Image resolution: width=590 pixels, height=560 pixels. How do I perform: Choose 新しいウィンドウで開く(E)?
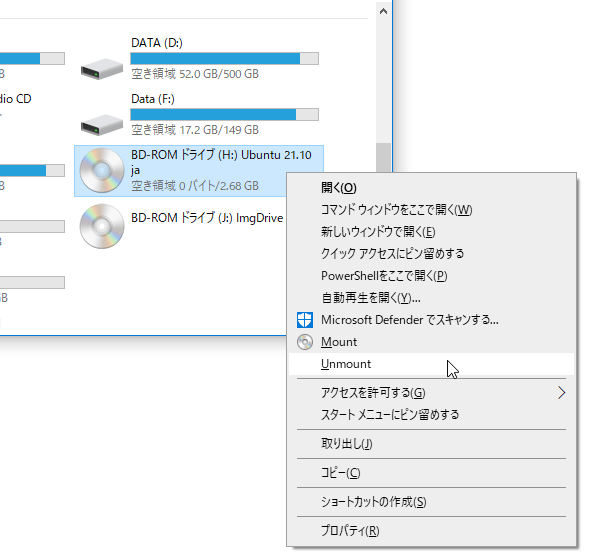(431, 231)
